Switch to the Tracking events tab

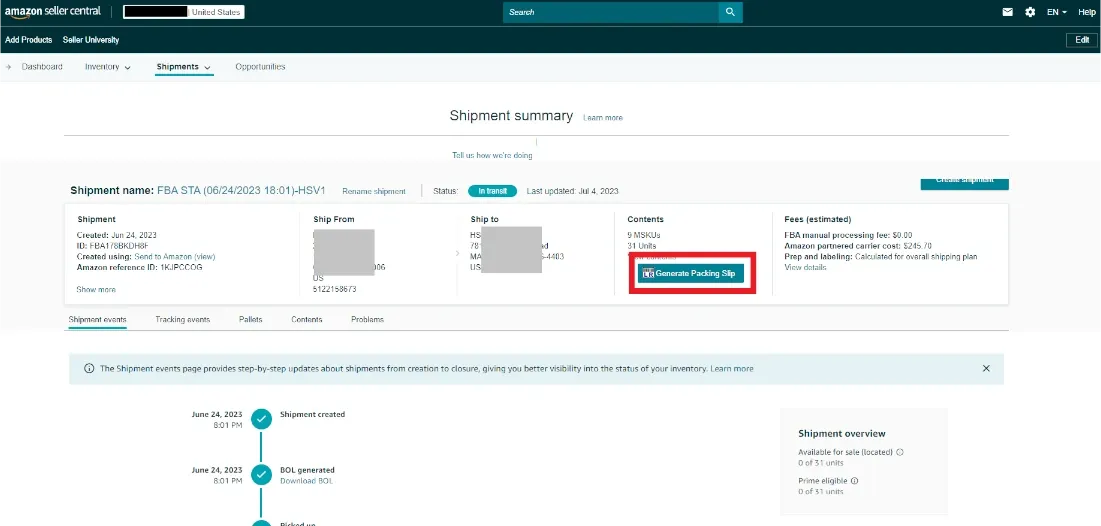coord(183,320)
